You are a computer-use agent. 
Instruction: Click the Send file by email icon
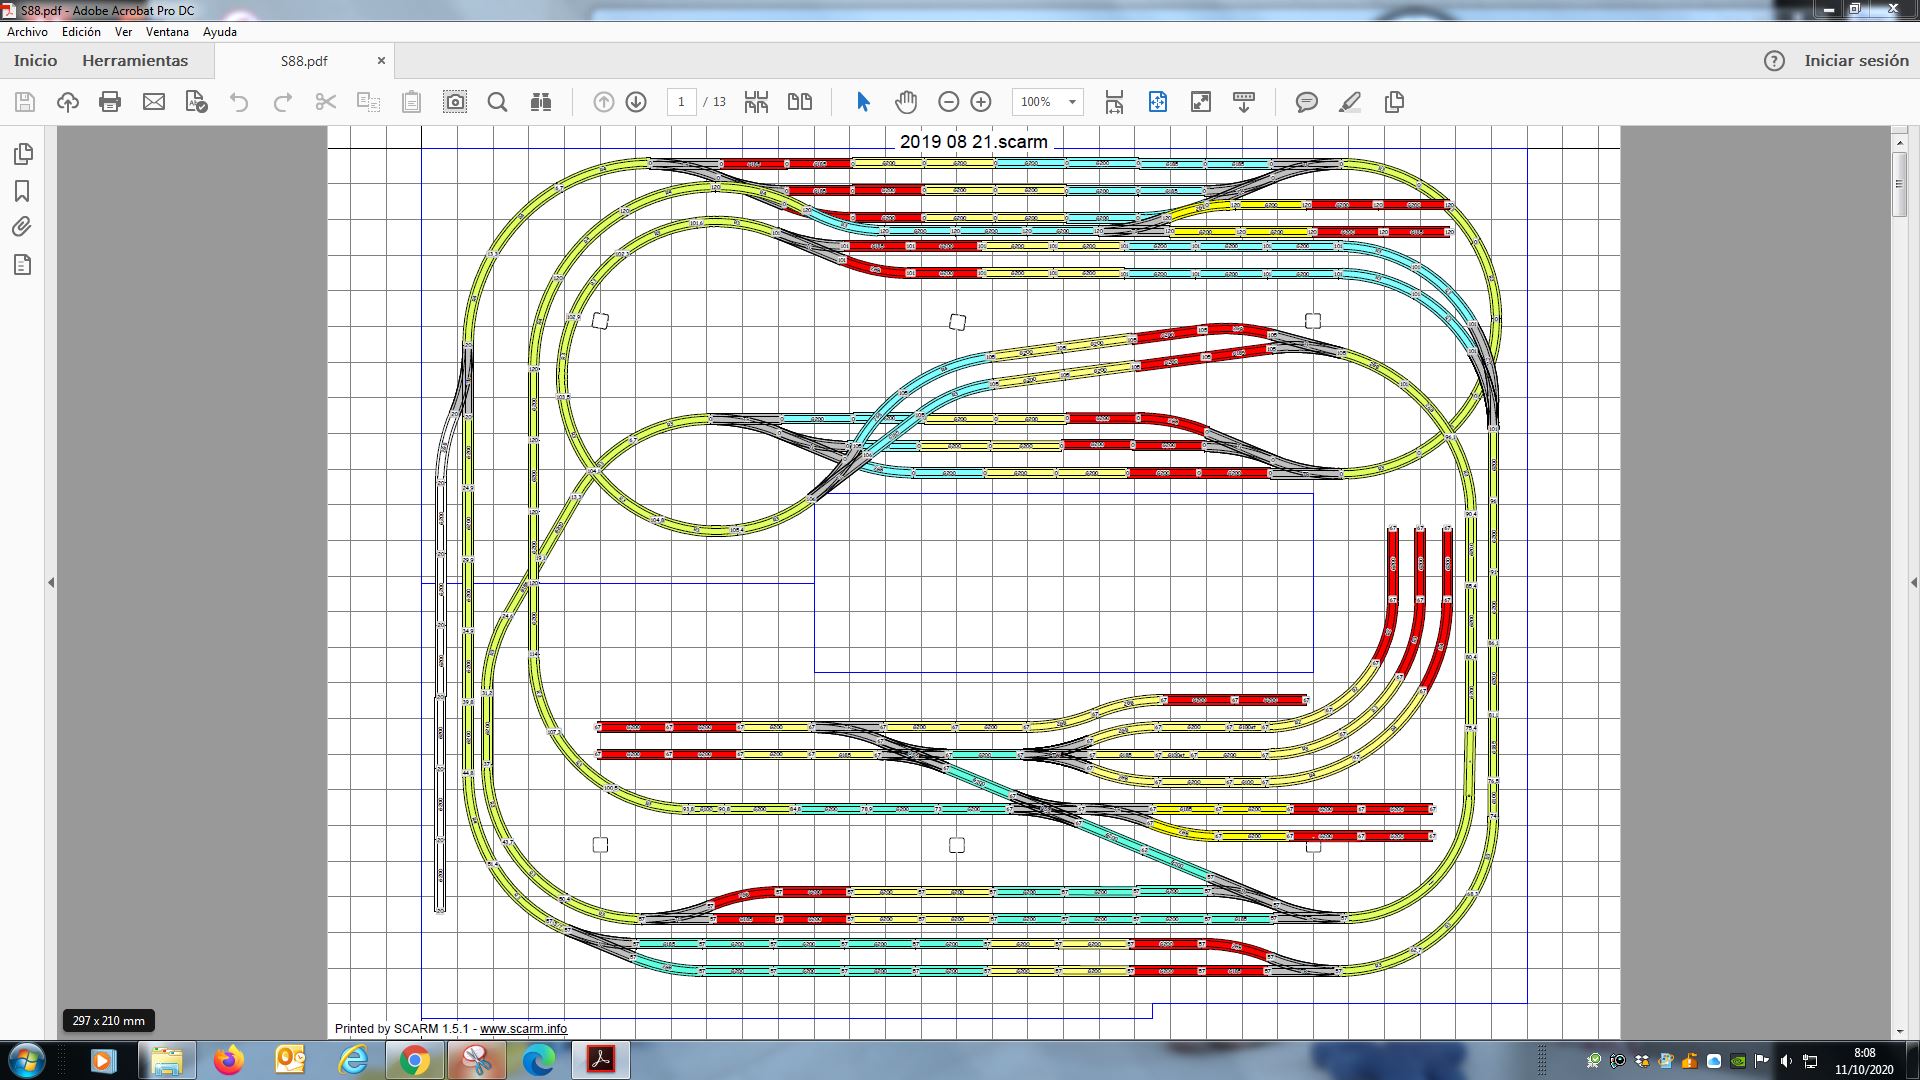(154, 102)
